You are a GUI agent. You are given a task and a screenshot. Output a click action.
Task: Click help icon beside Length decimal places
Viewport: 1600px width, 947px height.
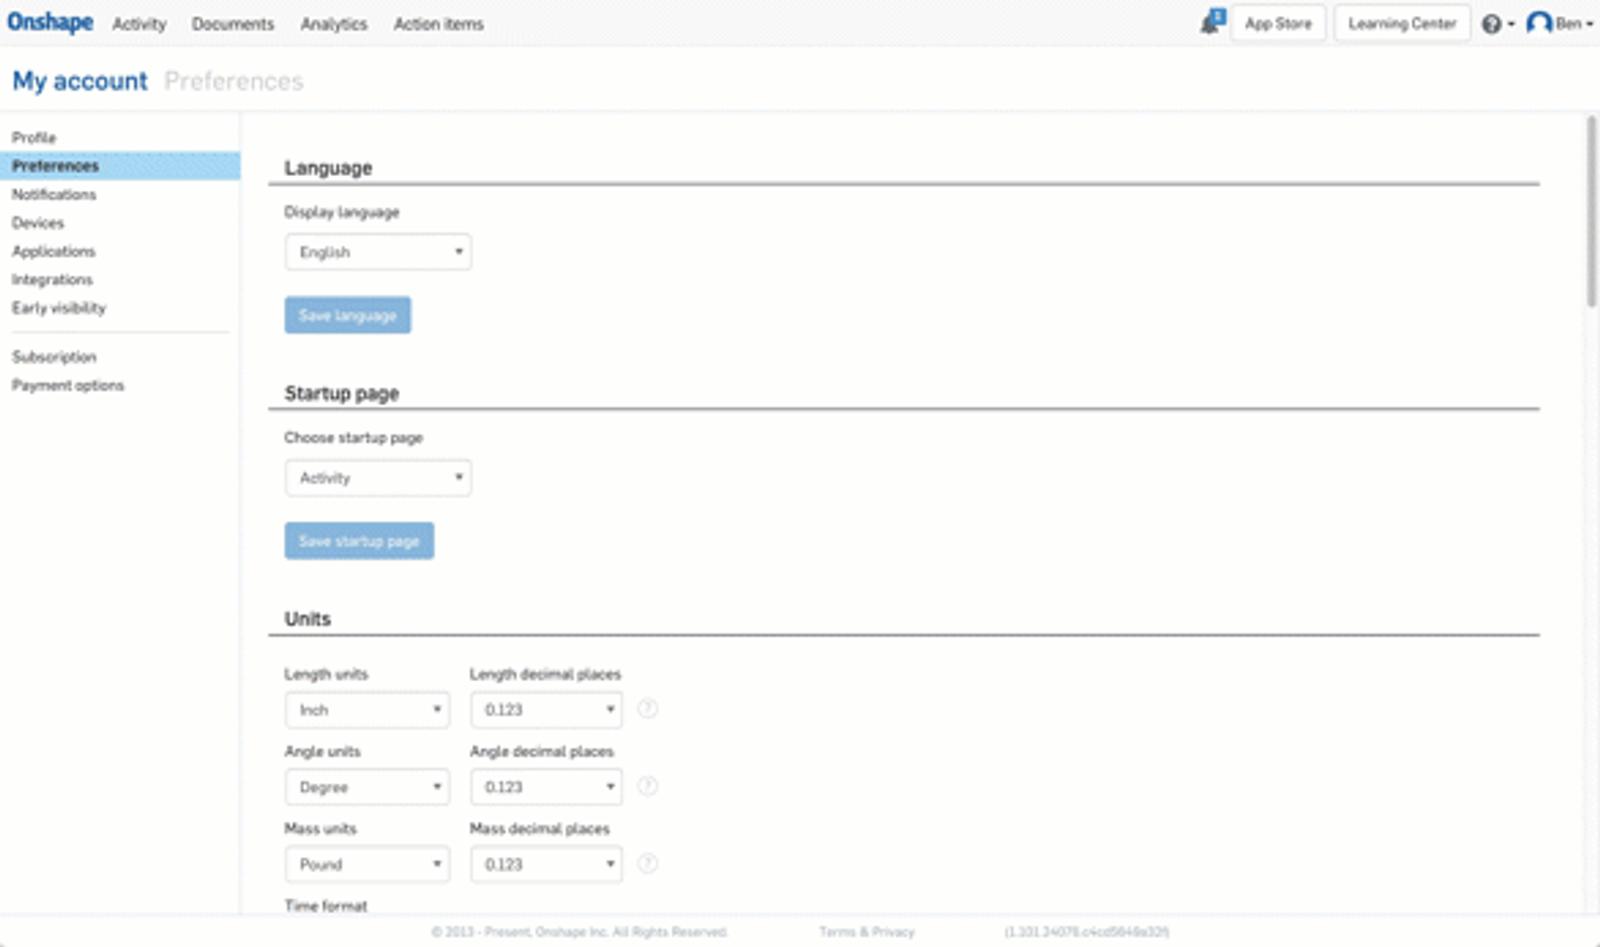pos(648,709)
